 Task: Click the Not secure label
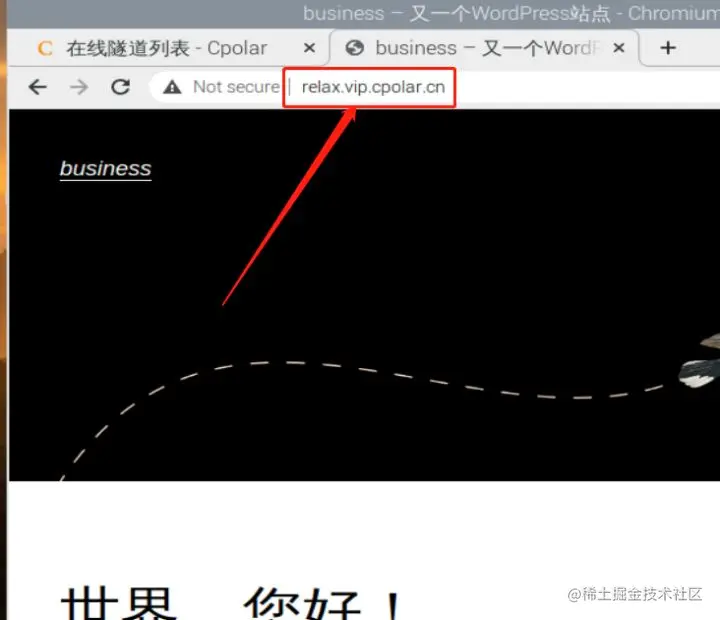(236, 87)
